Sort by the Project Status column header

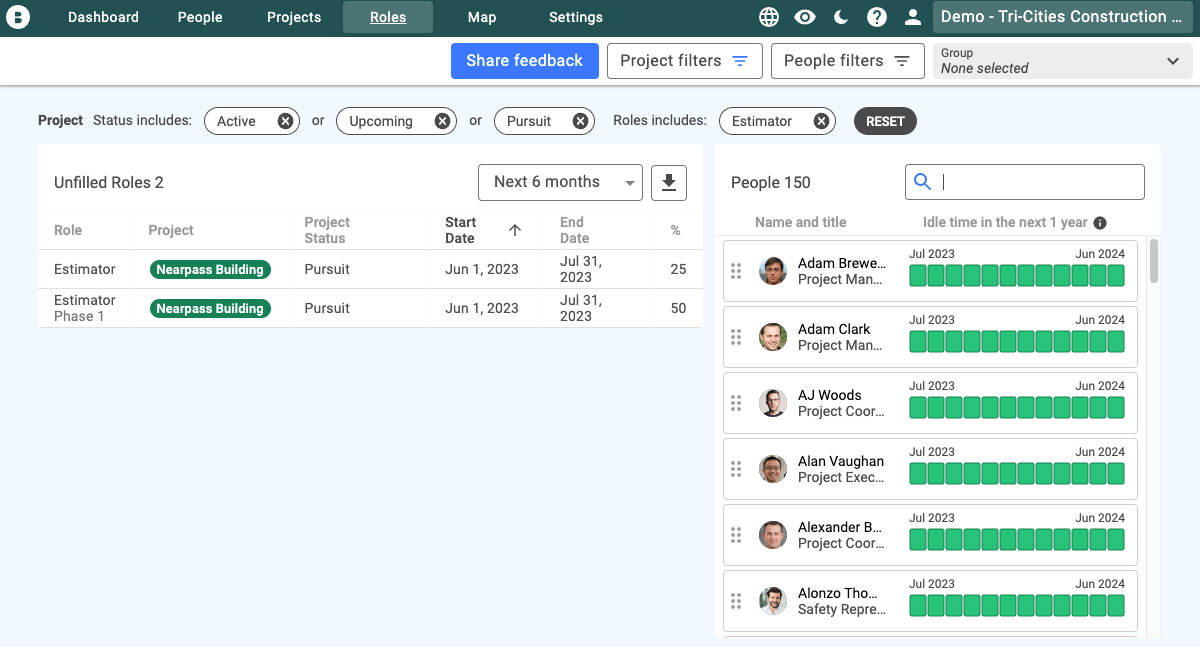327,230
